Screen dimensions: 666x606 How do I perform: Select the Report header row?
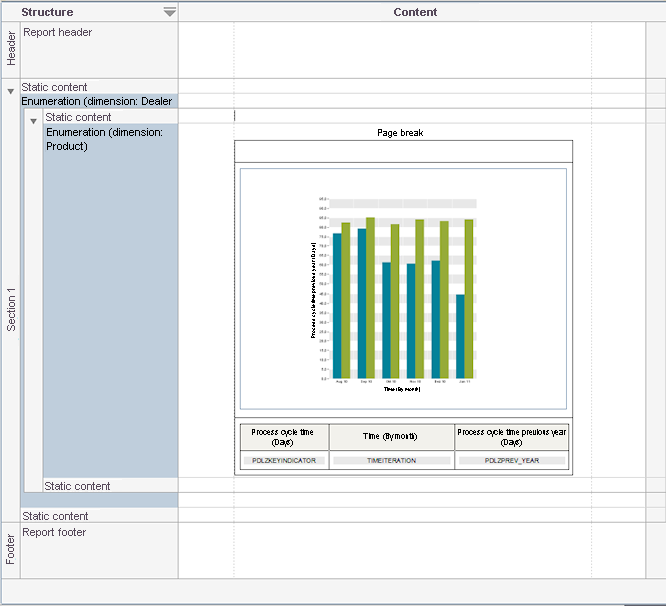pos(99,50)
